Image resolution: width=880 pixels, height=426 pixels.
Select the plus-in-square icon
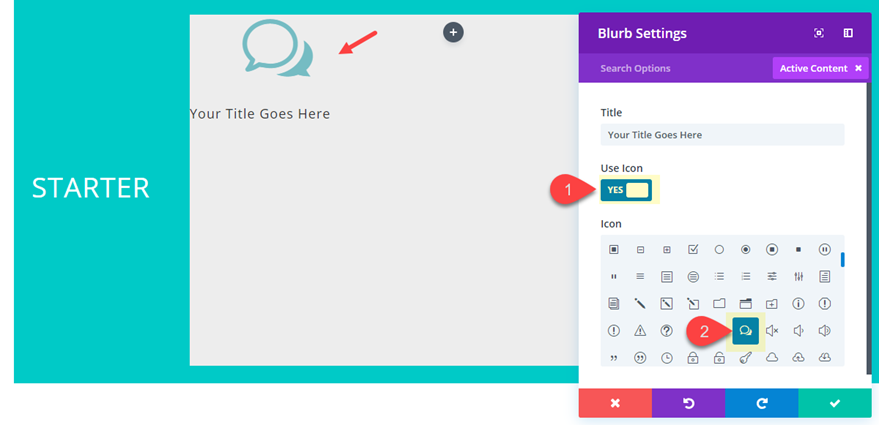click(666, 250)
